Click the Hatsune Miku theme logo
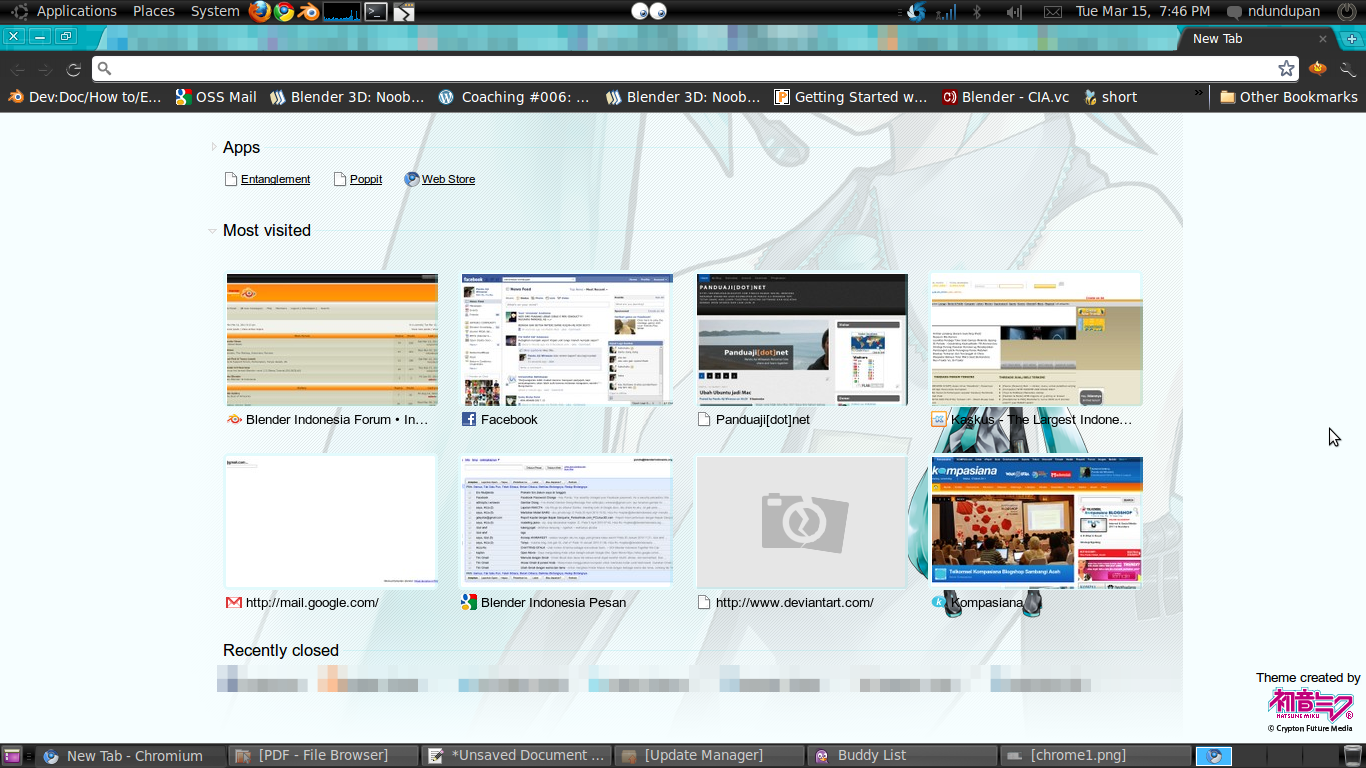This screenshot has height=768, width=1366. pyautogui.click(x=1311, y=705)
